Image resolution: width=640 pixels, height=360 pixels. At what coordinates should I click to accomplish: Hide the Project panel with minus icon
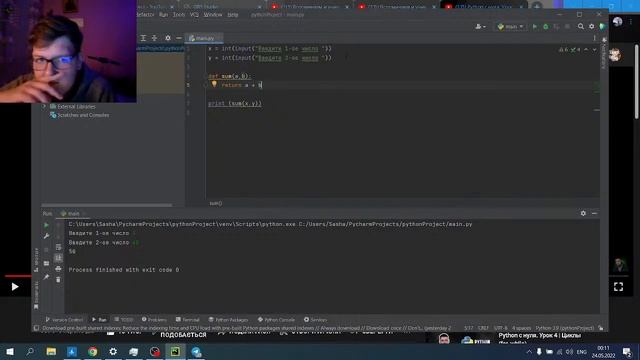(179, 38)
